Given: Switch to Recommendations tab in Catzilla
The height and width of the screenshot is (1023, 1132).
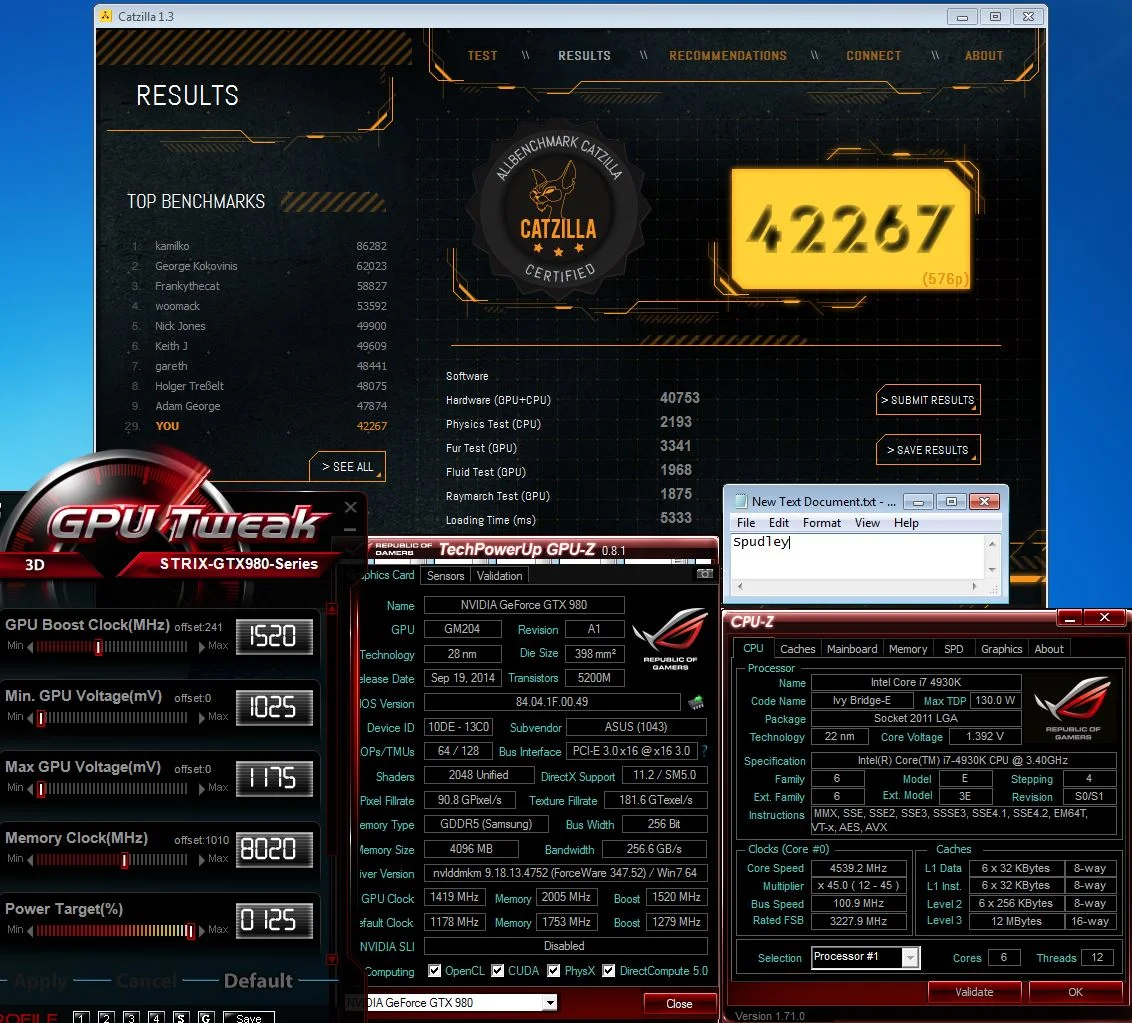Looking at the screenshot, I should click(728, 56).
